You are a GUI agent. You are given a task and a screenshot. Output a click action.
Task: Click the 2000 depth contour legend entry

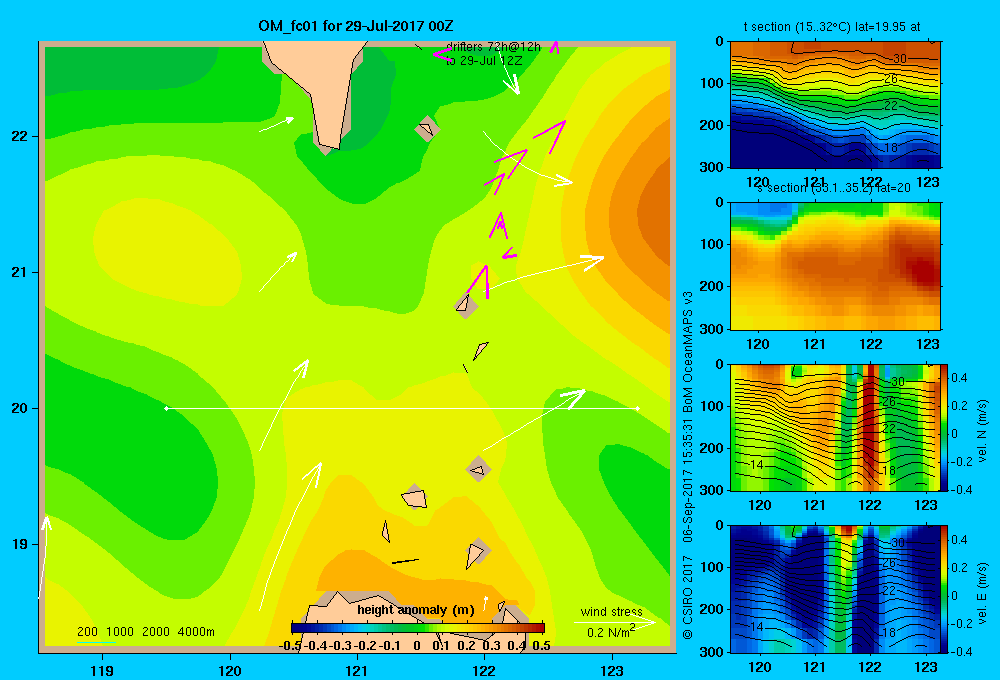click(156, 632)
